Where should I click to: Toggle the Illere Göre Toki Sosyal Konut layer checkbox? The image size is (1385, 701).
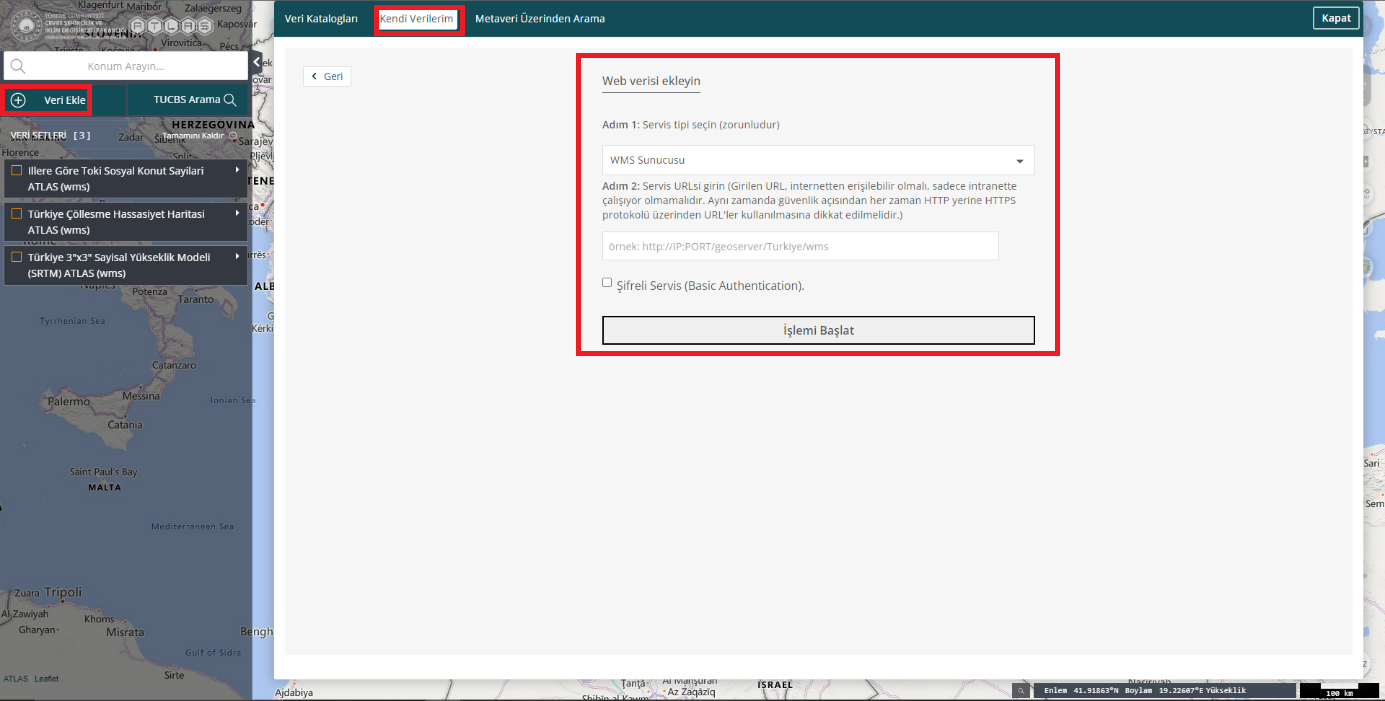point(16,171)
